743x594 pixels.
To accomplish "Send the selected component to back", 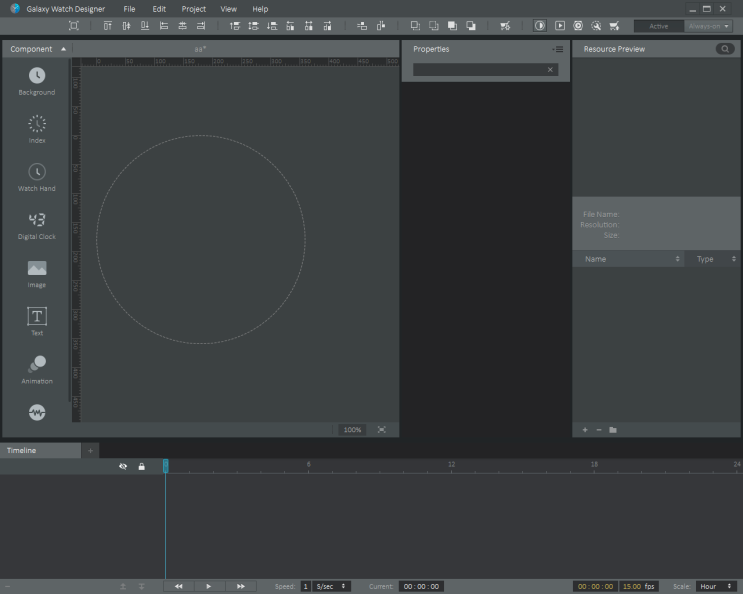I will 471,26.
